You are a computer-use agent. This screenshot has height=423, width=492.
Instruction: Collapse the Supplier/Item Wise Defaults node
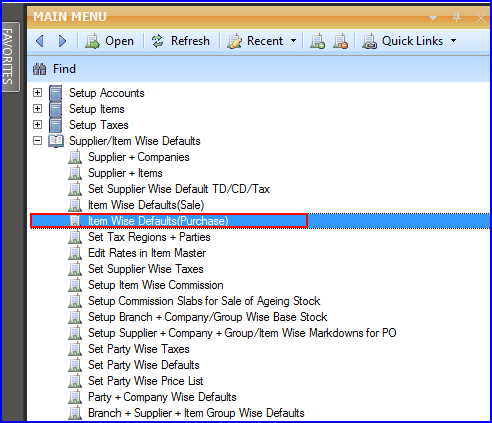coord(38,141)
